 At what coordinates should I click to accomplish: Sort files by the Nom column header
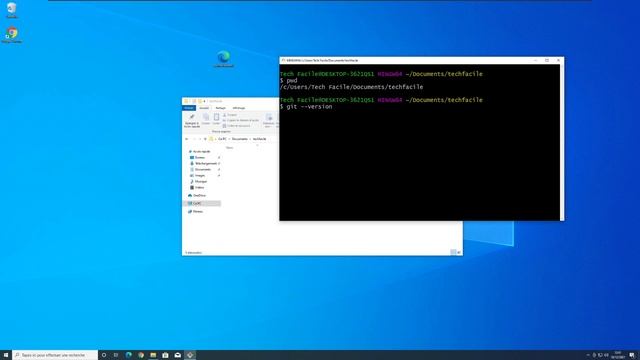point(229,148)
